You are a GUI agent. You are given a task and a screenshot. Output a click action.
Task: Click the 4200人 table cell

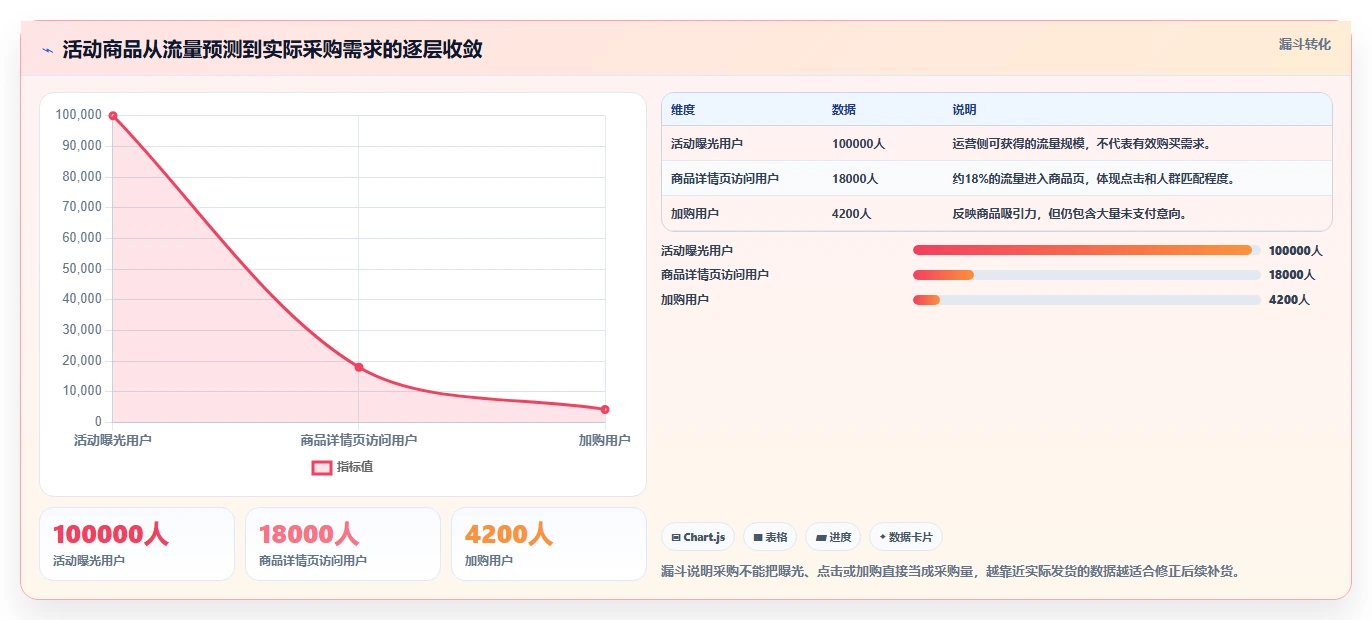(x=852, y=214)
